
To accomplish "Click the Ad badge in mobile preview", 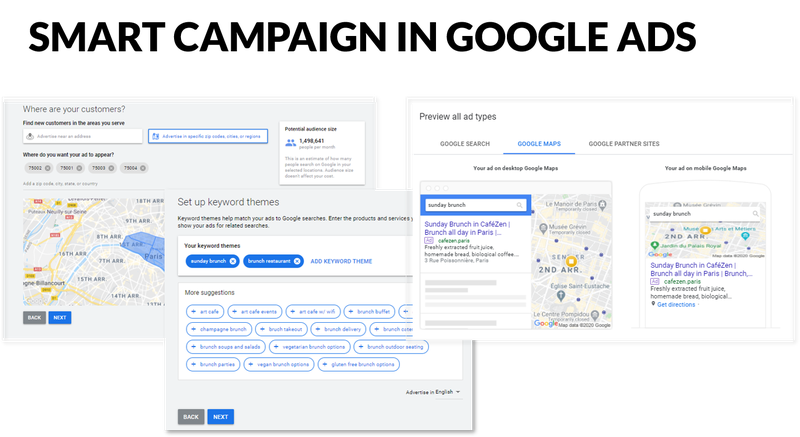I will point(655,281).
